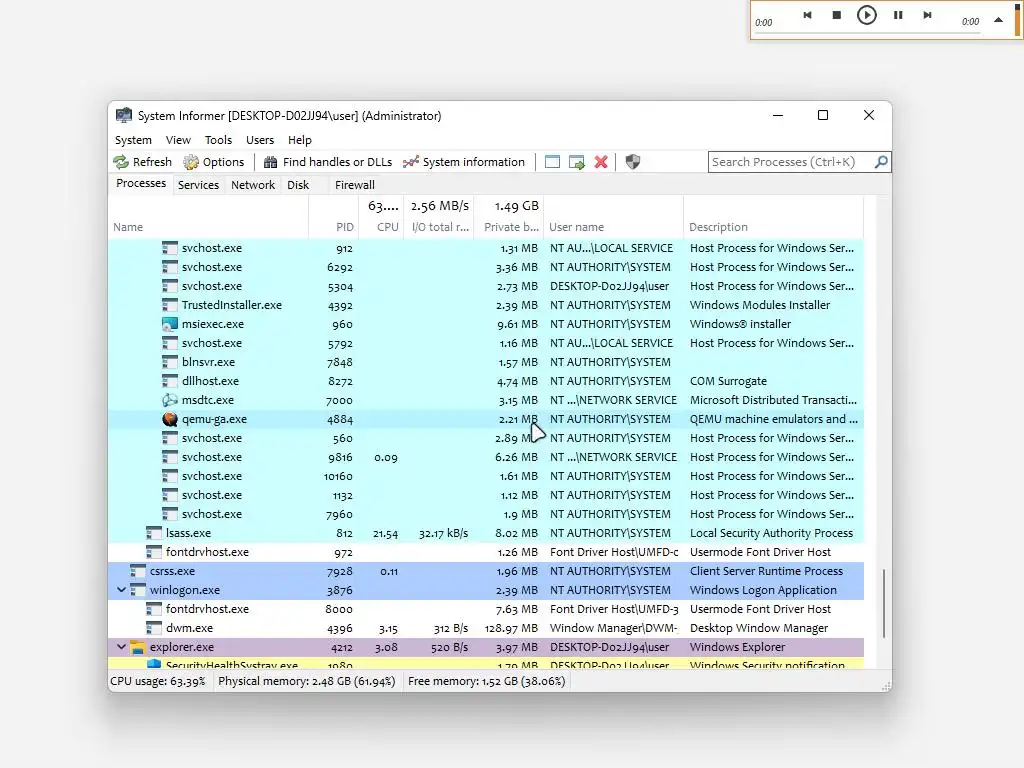Sort by the Name column header
The width and height of the screenshot is (1024, 768).
[x=208, y=227]
